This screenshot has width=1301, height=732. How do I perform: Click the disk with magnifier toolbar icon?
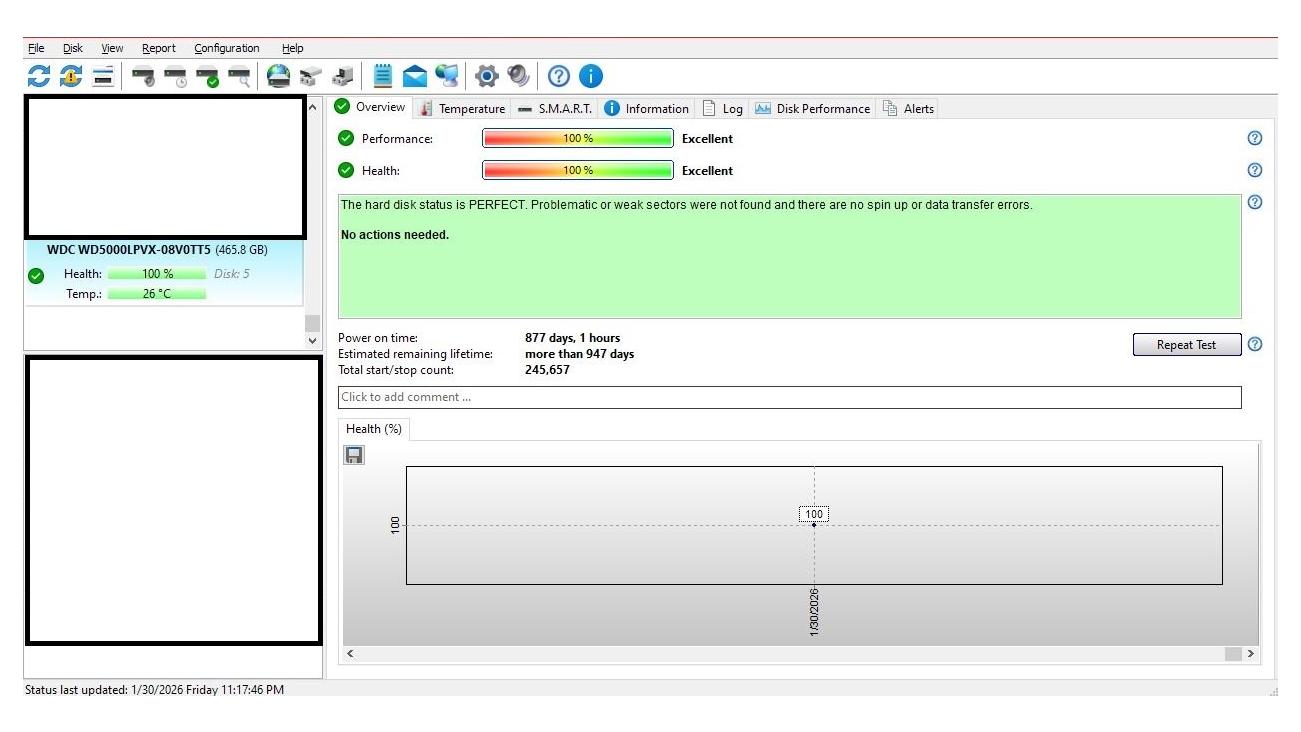(x=240, y=76)
